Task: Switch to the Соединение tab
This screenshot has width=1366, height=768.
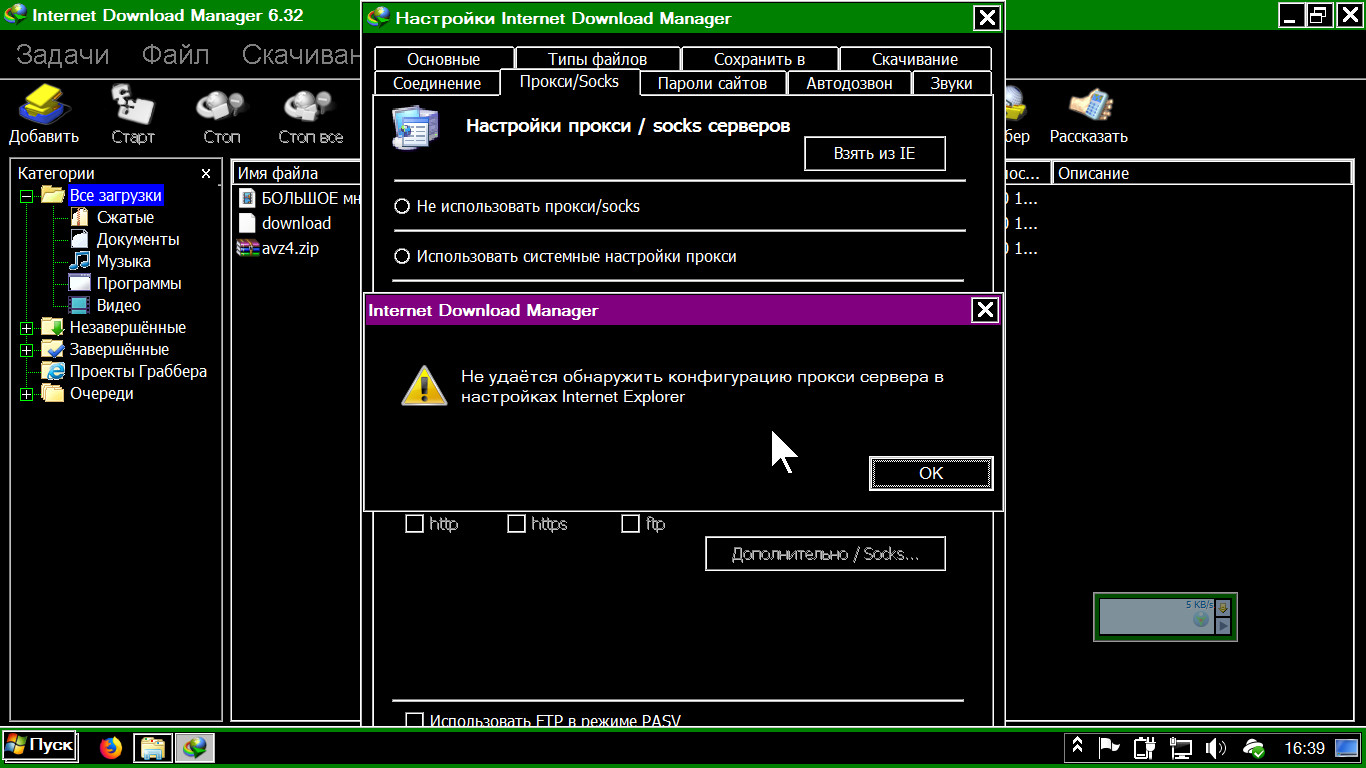Action: pyautogui.click(x=437, y=84)
